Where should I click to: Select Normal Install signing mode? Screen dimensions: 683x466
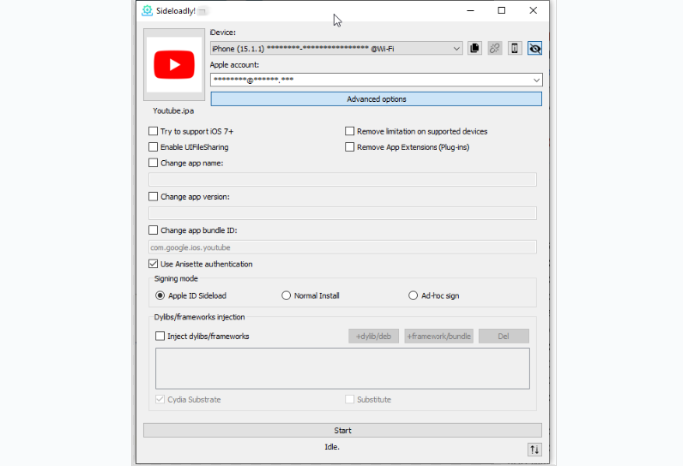287,296
